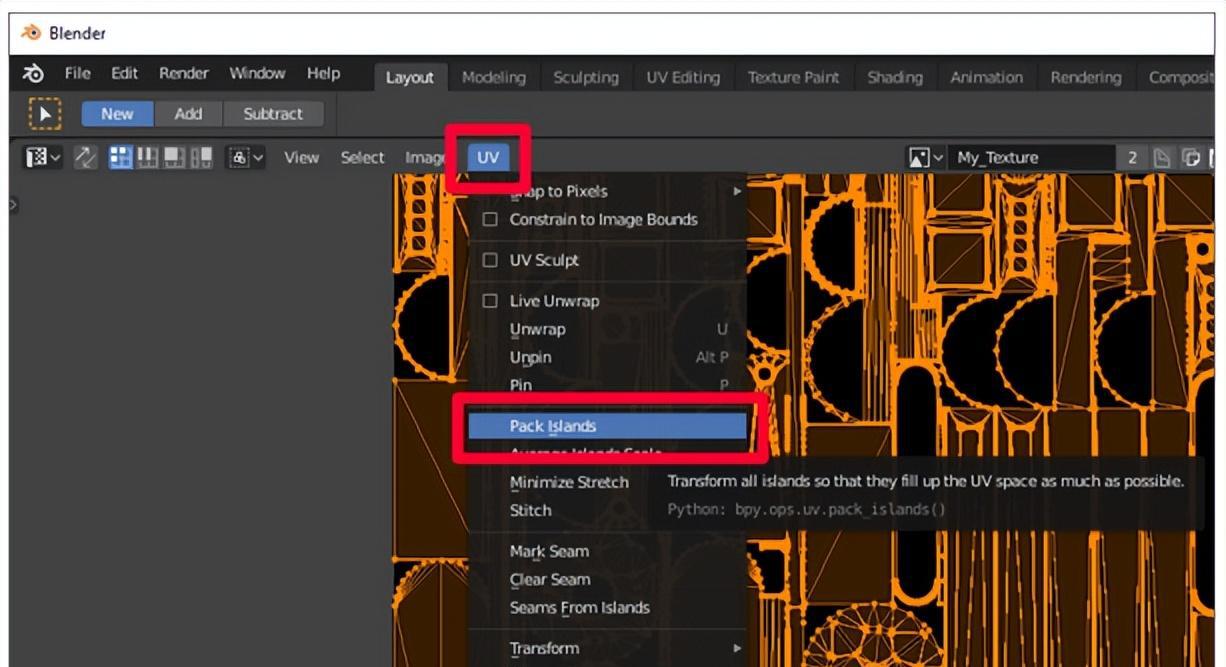Choose Seams From Islands menu entry
Screen dimensions: 1226x667
[x=607, y=607]
